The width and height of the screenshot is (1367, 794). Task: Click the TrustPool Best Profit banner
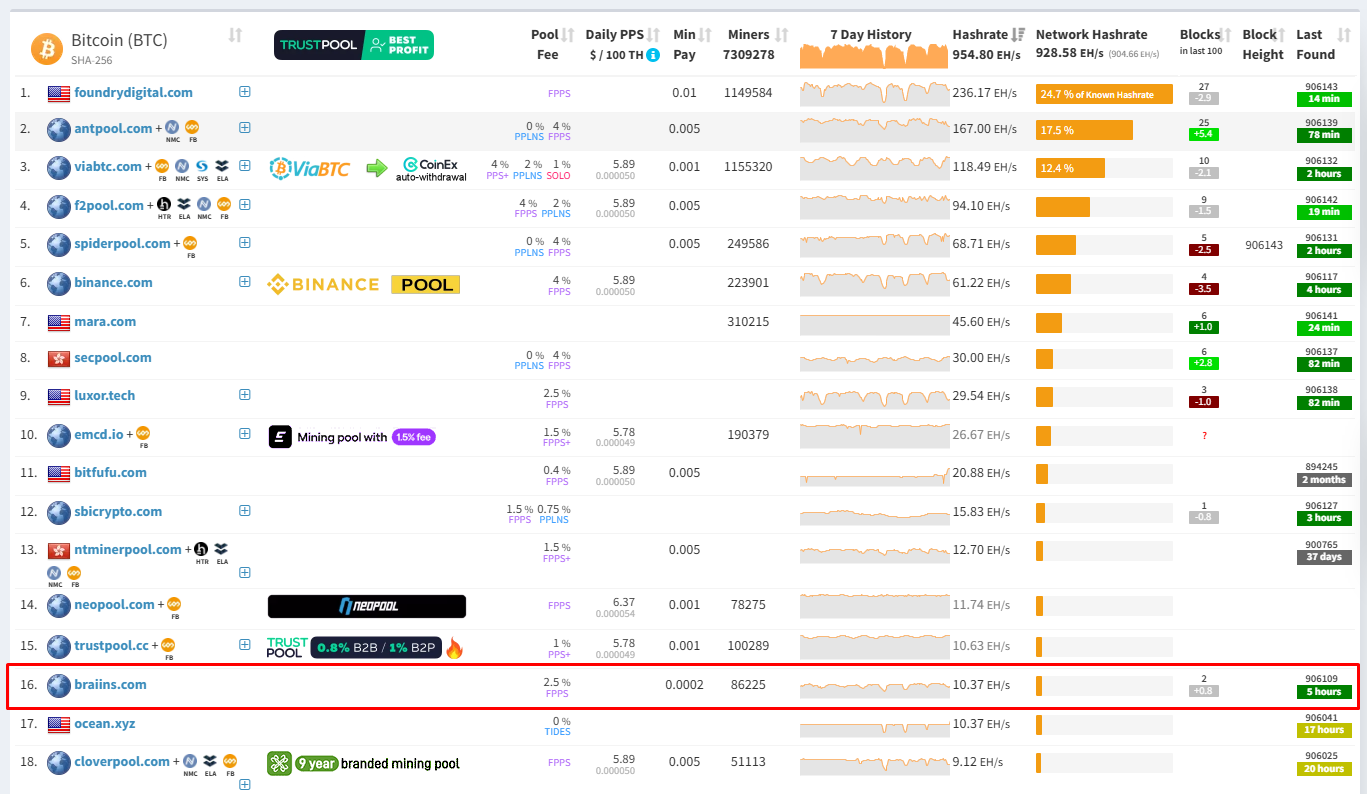(x=354, y=45)
